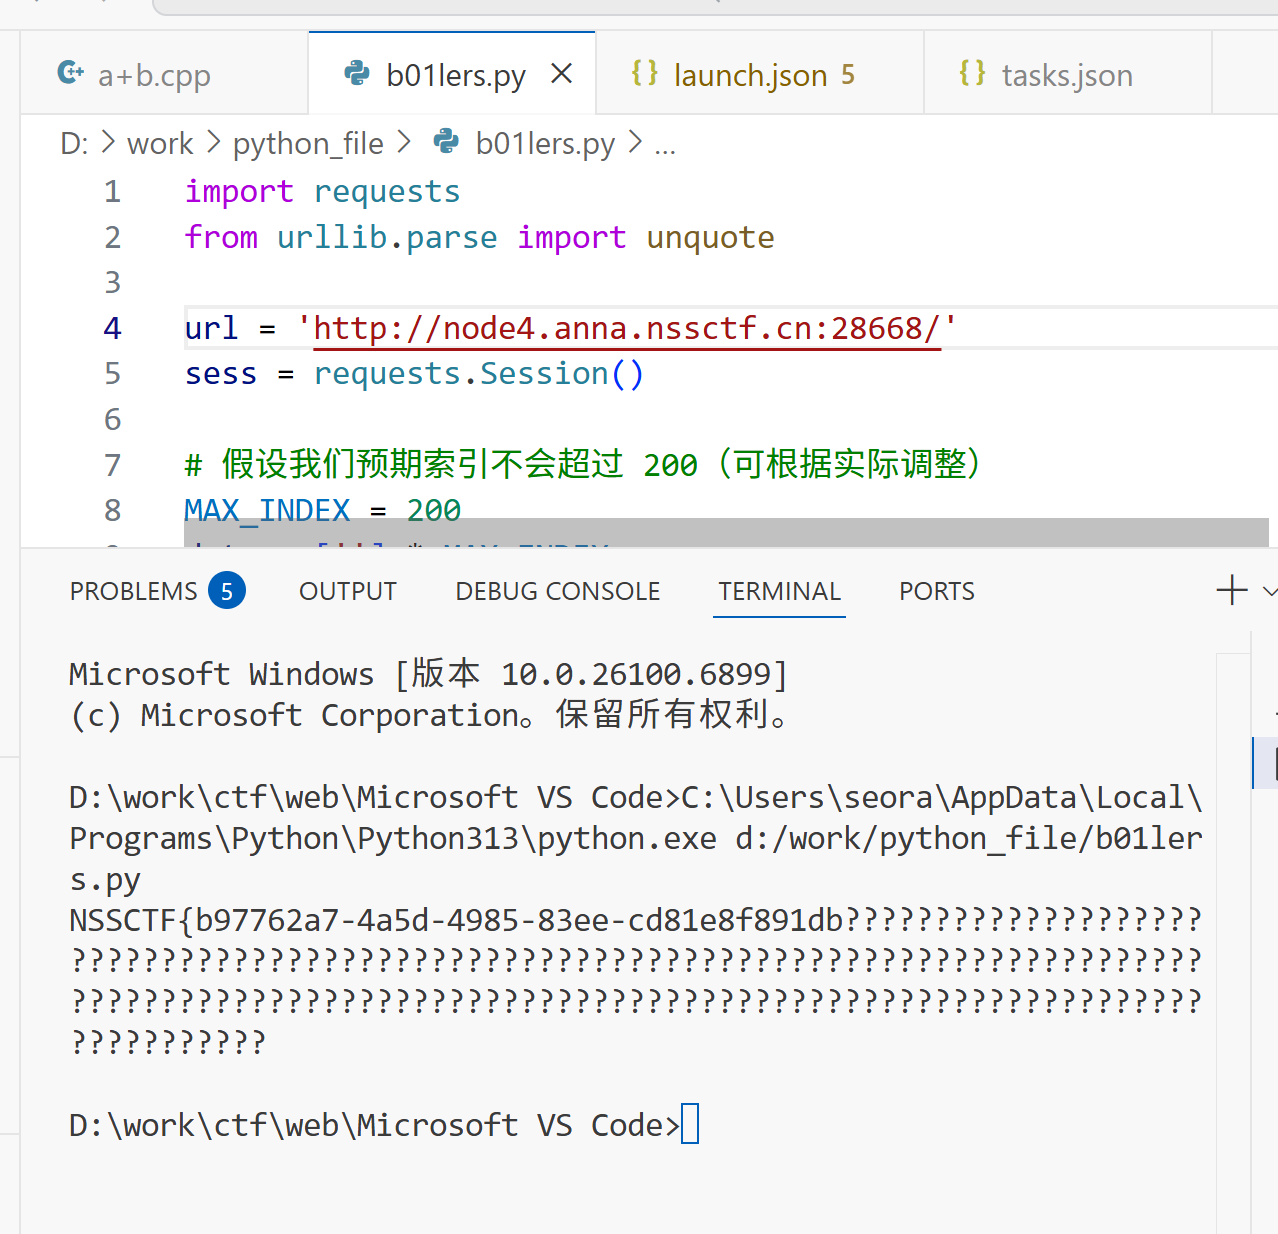This screenshot has height=1234, width=1278.
Task: Select the b01lers.py editor tab
Action: [x=452, y=74]
